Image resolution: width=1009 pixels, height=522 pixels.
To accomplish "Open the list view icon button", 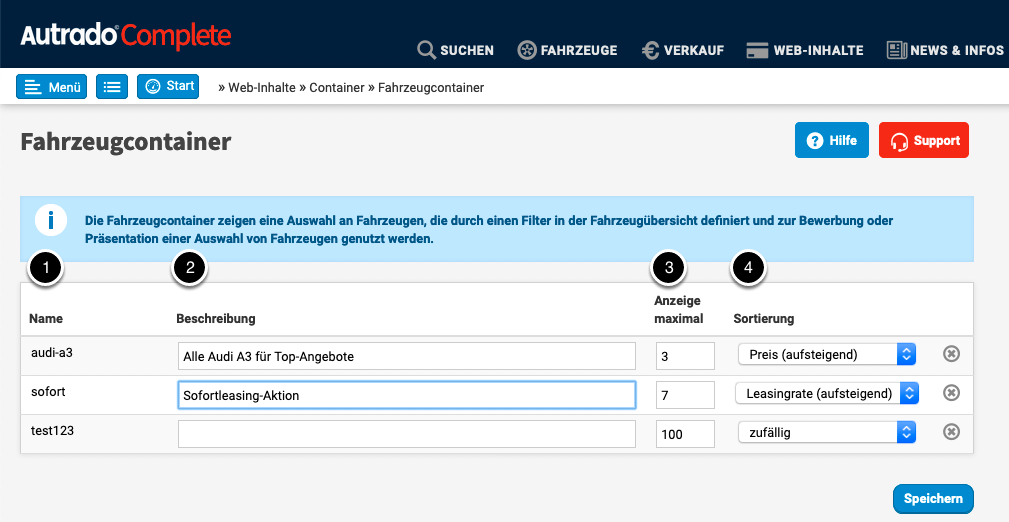I will click(112, 87).
